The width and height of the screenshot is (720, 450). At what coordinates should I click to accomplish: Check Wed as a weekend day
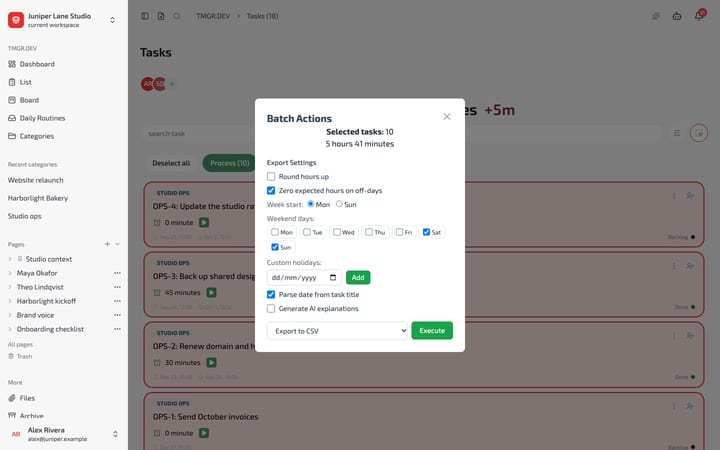(337, 232)
